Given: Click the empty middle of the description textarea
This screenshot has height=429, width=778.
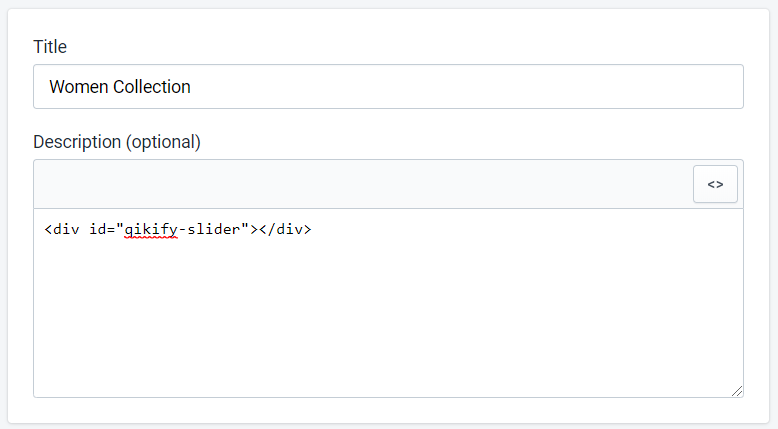Looking at the screenshot, I should point(388,310).
